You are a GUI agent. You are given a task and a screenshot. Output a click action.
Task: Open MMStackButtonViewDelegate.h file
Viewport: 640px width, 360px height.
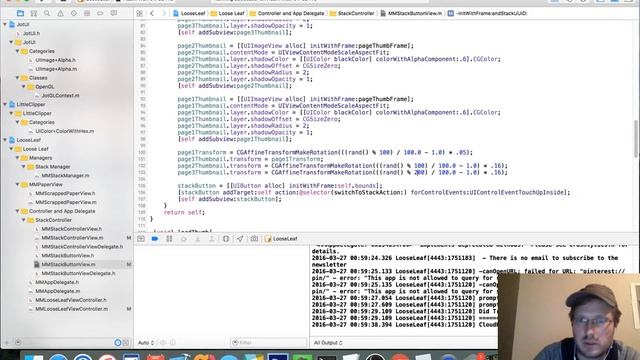(x=78, y=273)
